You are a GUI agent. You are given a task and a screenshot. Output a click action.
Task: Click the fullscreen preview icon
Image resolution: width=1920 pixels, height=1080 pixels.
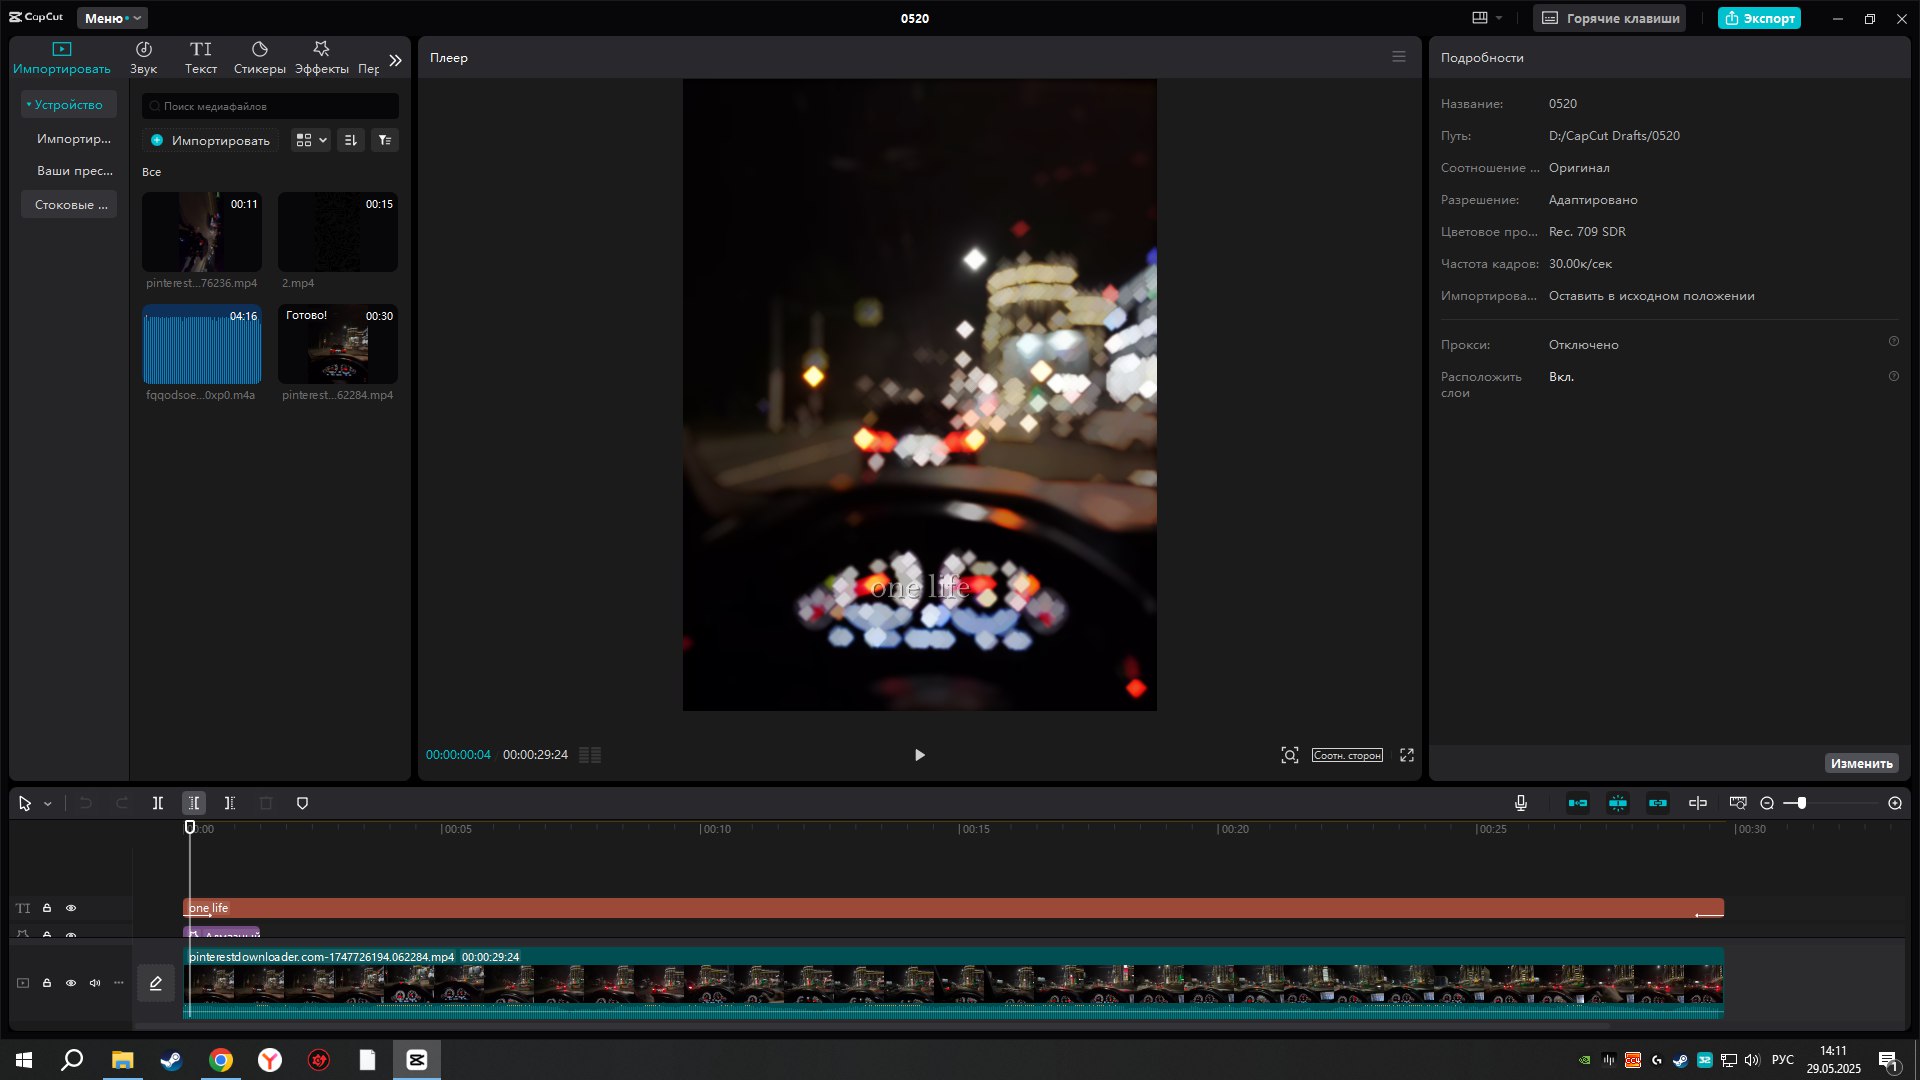click(1407, 755)
